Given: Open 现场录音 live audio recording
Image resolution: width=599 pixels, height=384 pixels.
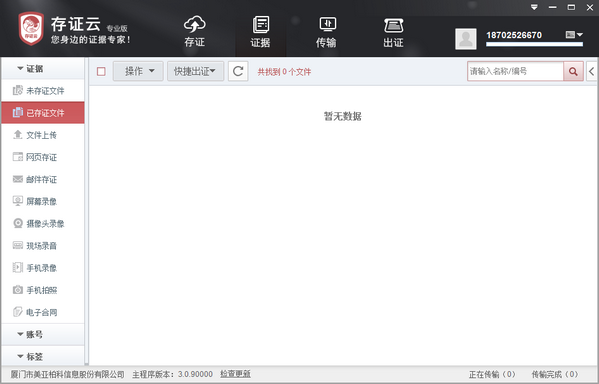Looking at the screenshot, I should tap(43, 246).
